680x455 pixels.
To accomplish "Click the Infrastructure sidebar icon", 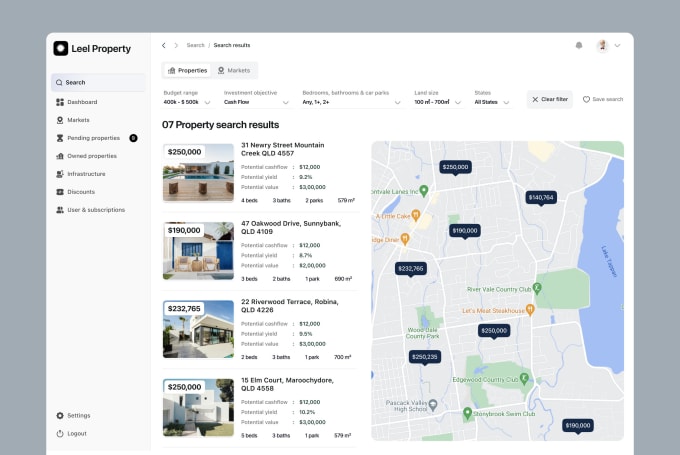I will point(60,174).
